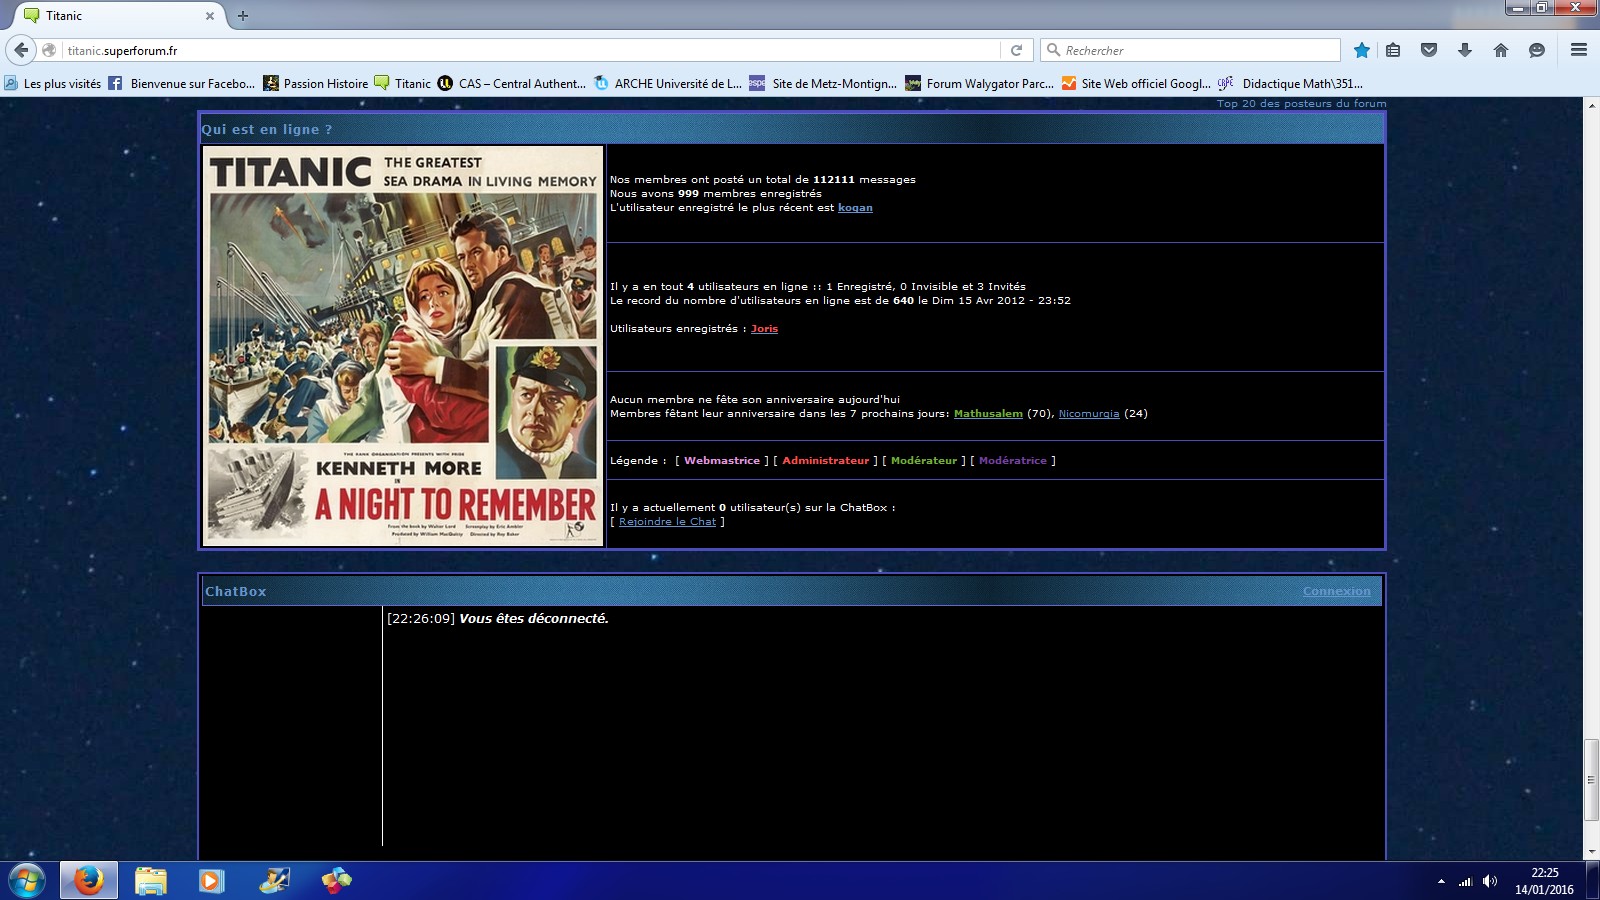The image size is (1600, 900).
Task: Click the page vertical scrollbar thumb
Action: pos(1591,779)
